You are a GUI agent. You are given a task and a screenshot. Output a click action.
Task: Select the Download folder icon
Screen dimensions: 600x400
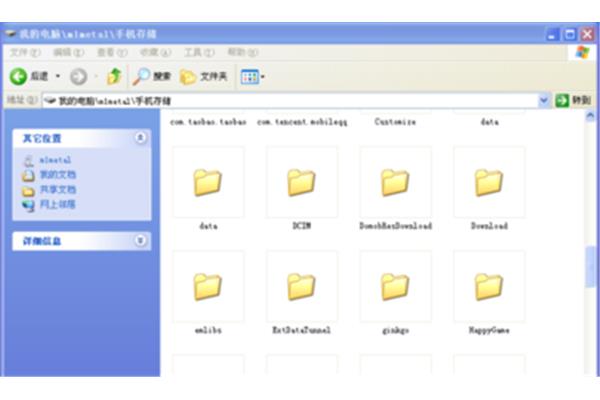click(489, 182)
